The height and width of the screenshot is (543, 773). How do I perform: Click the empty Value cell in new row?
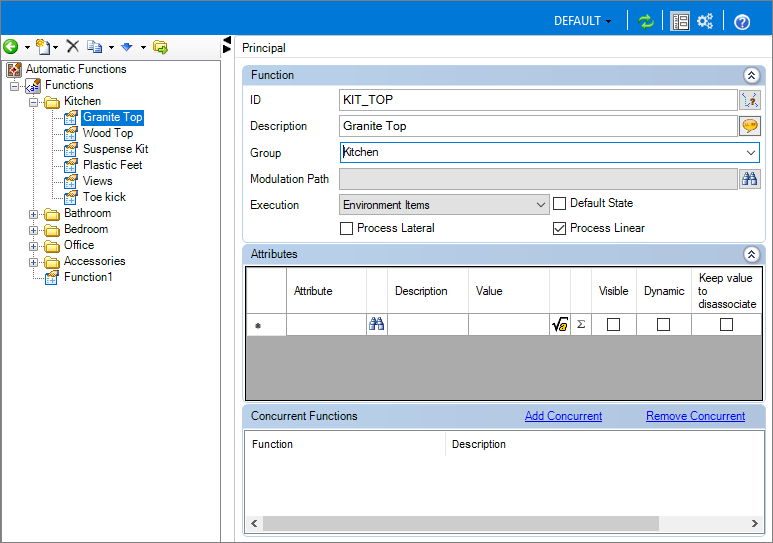[509, 325]
